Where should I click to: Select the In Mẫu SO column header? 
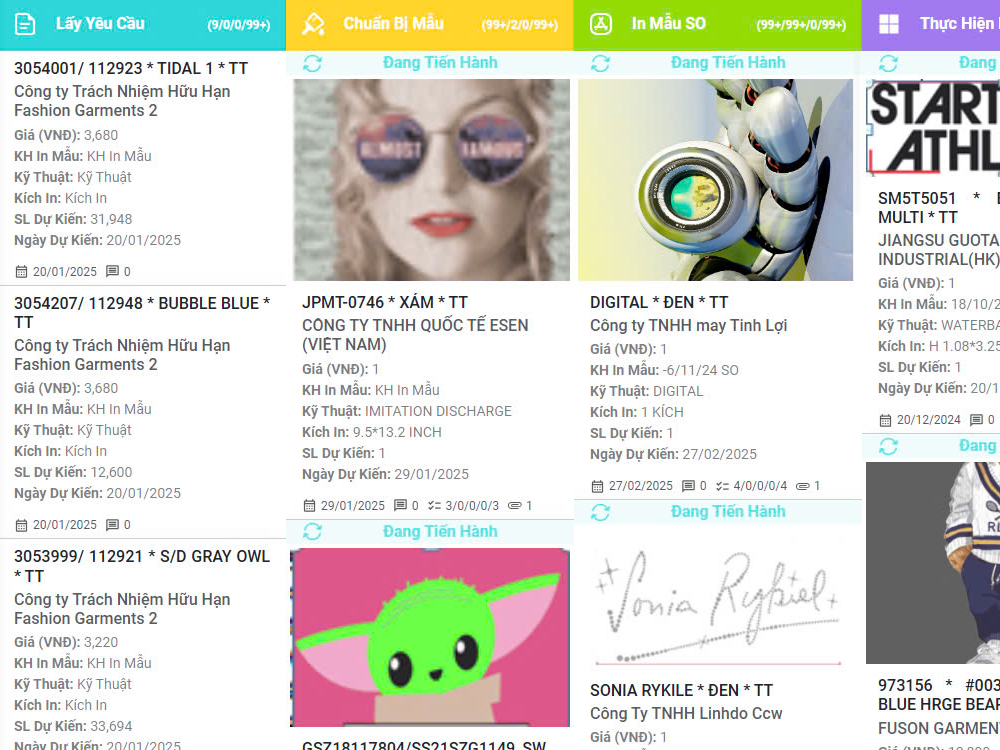[668, 24]
